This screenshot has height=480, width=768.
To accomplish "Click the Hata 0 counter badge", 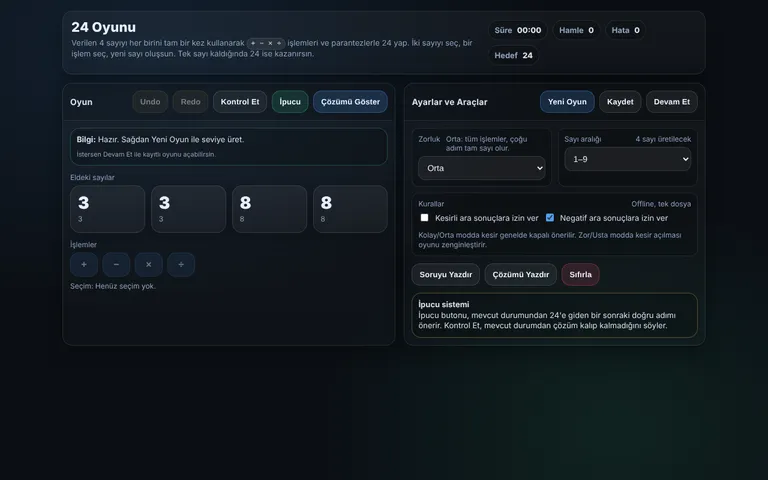I will (625, 30).
